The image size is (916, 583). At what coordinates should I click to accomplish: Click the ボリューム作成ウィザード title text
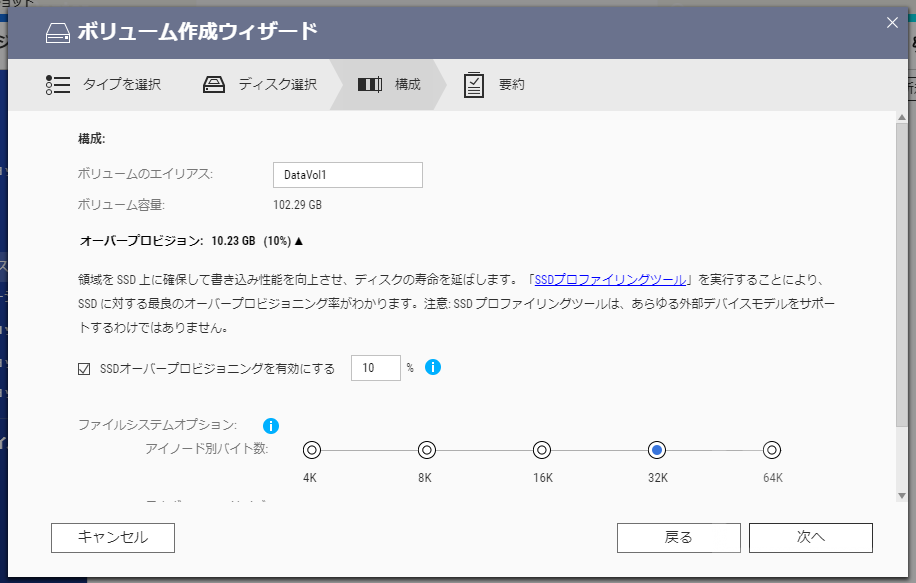197,32
